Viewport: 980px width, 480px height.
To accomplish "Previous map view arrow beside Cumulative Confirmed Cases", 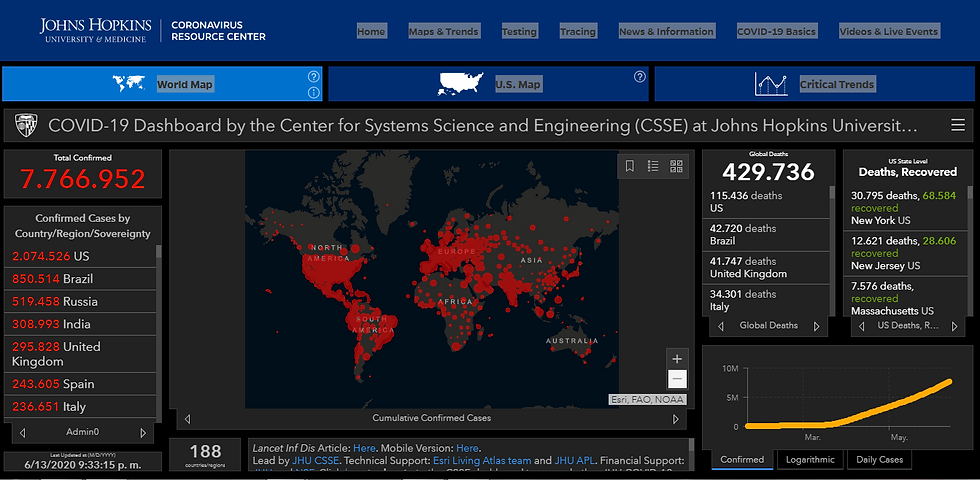I will click(188, 419).
